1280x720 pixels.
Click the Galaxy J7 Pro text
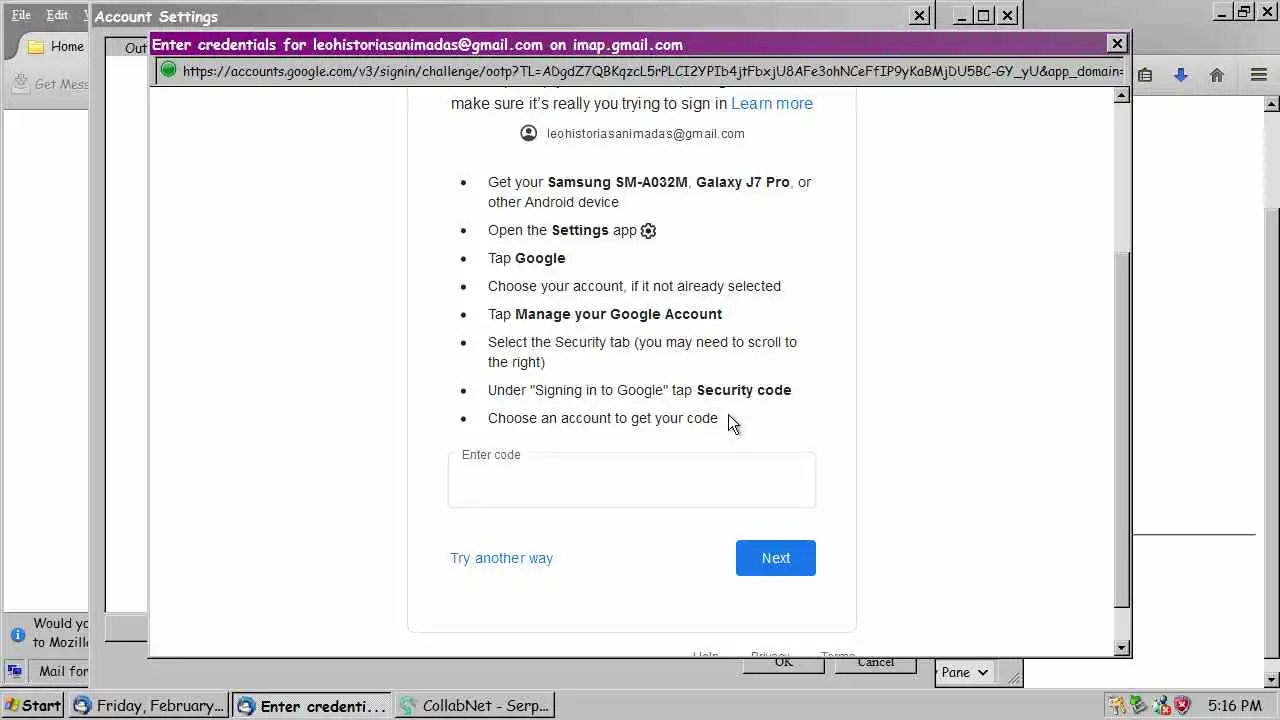coord(743,182)
